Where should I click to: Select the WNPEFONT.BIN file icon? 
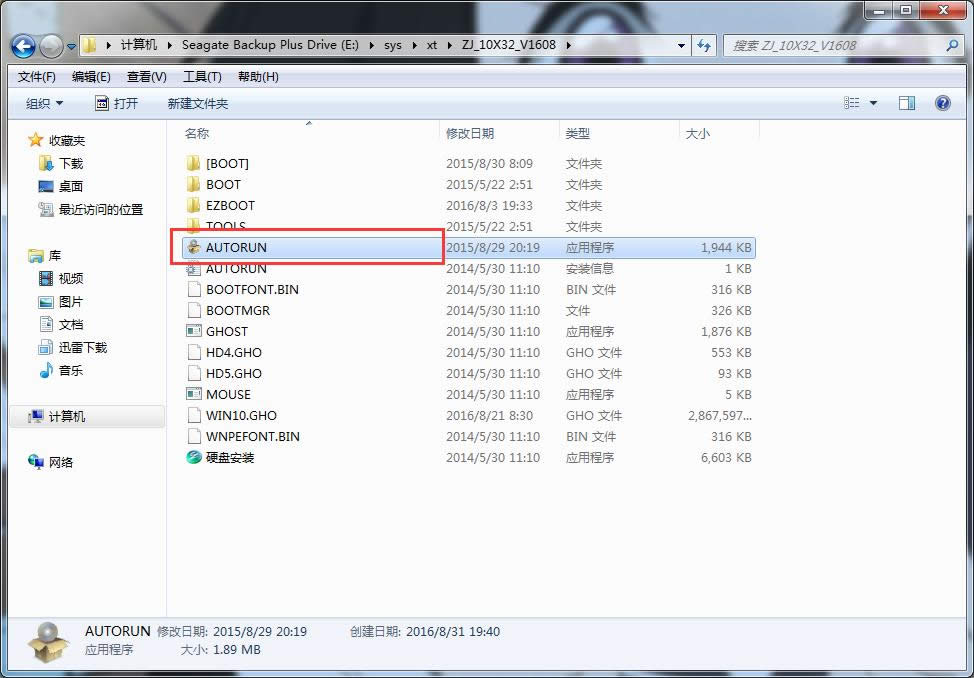pyautogui.click(x=194, y=436)
